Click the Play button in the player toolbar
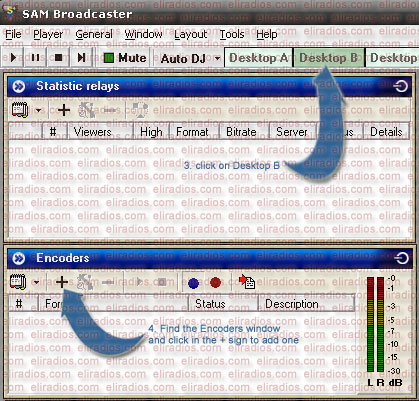419x401 pixels. (x=13, y=58)
